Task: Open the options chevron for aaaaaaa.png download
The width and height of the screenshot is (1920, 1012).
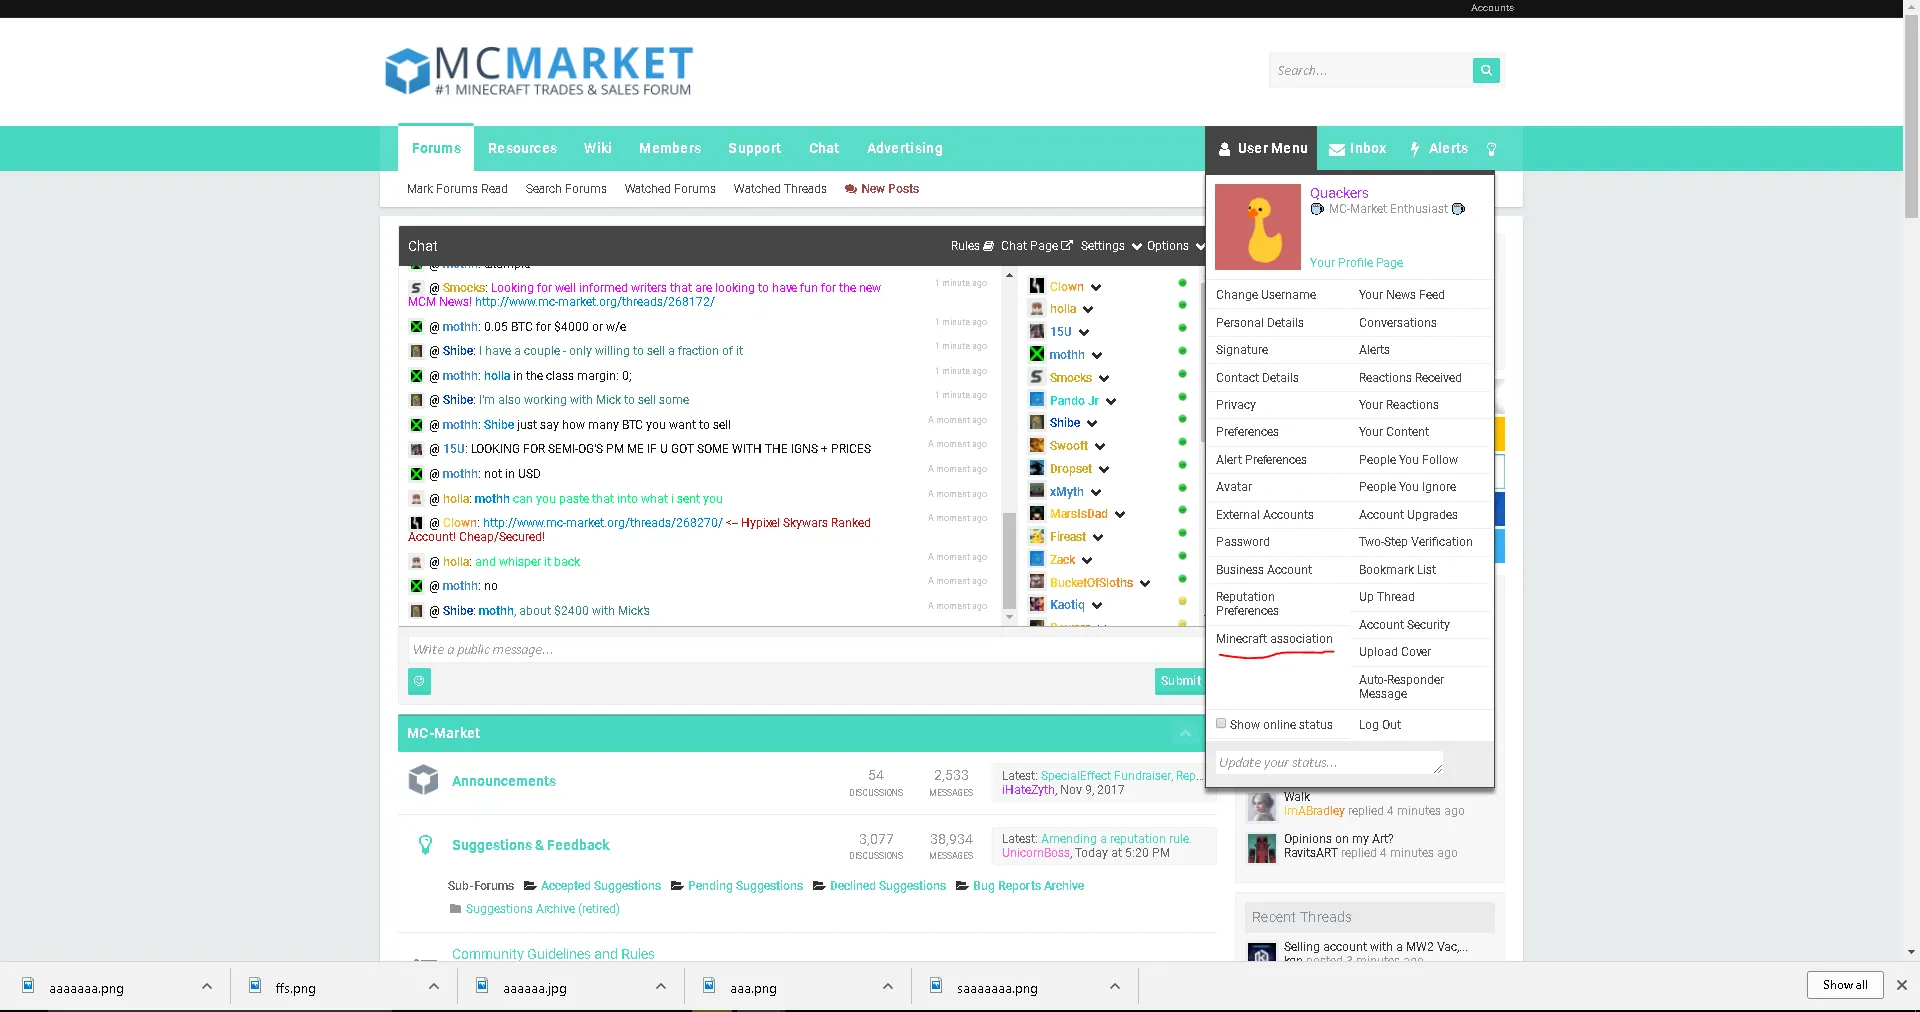Action: [x=207, y=987]
